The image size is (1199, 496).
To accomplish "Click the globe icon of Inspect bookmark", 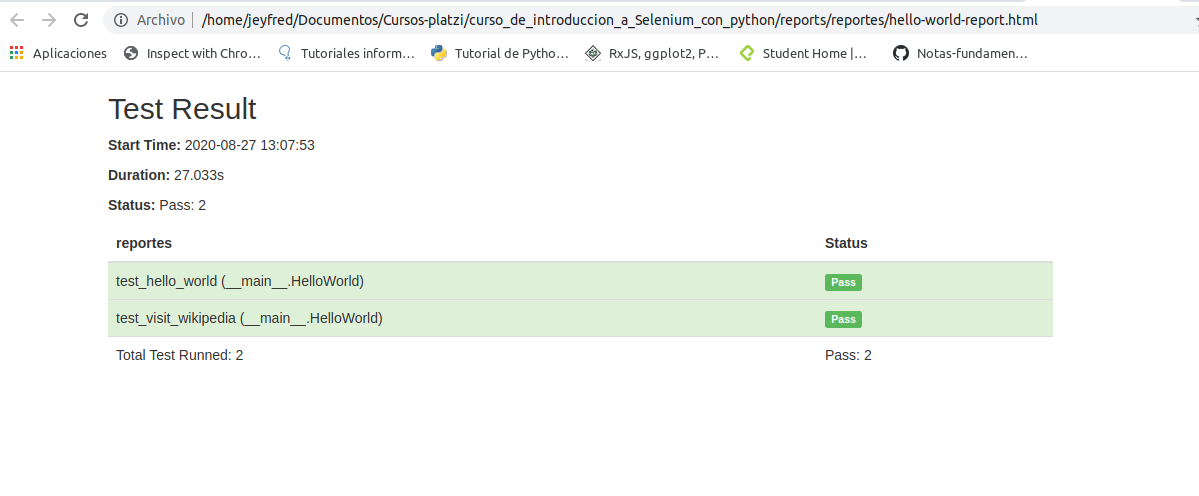I will pos(131,53).
